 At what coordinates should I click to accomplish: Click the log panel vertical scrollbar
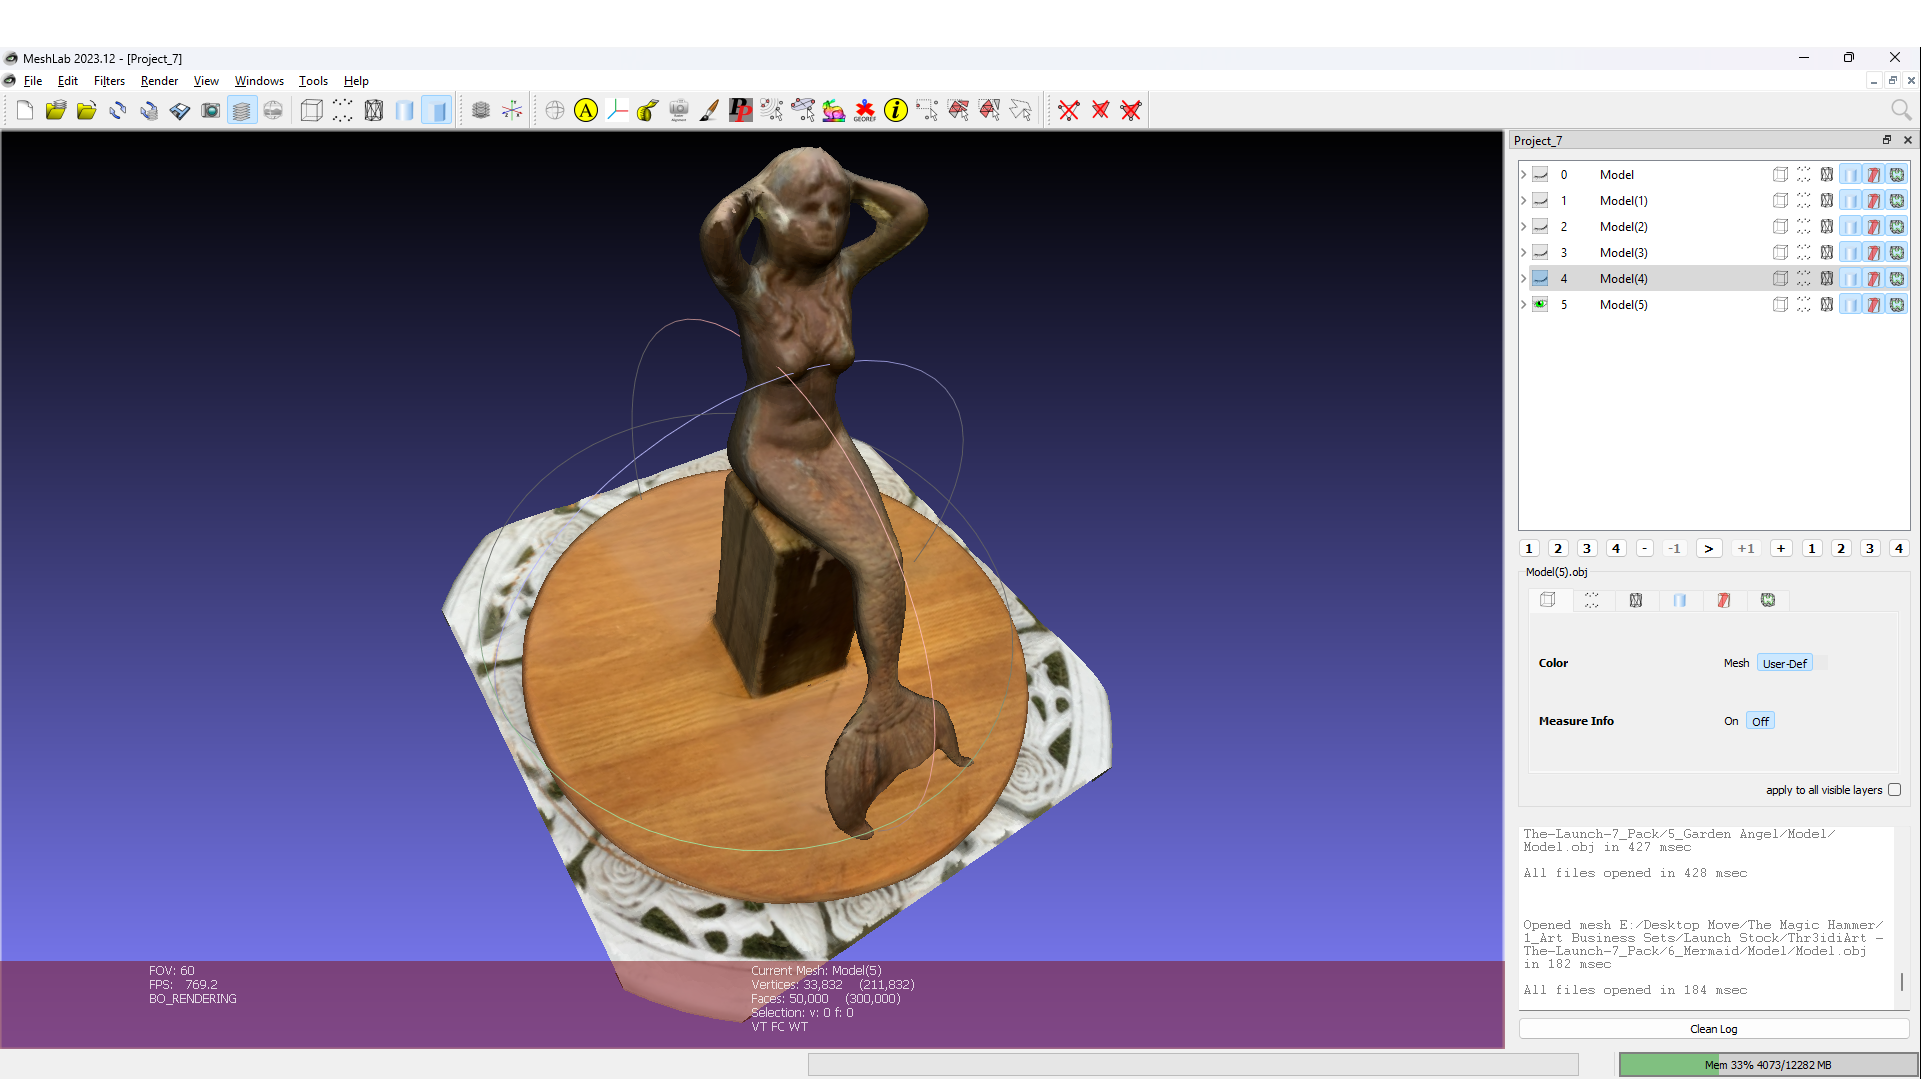tap(1902, 981)
